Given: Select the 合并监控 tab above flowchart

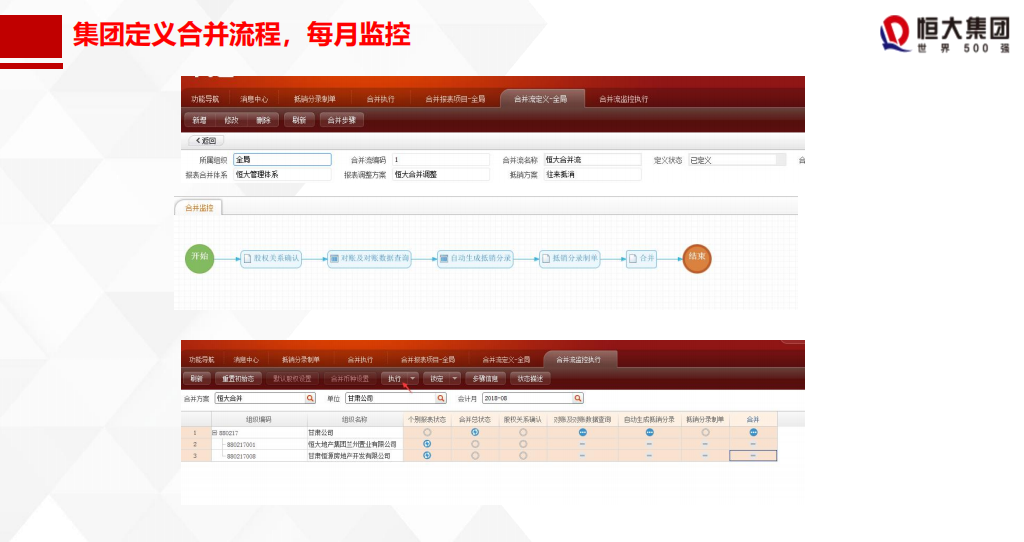Looking at the screenshot, I should 199,208.
